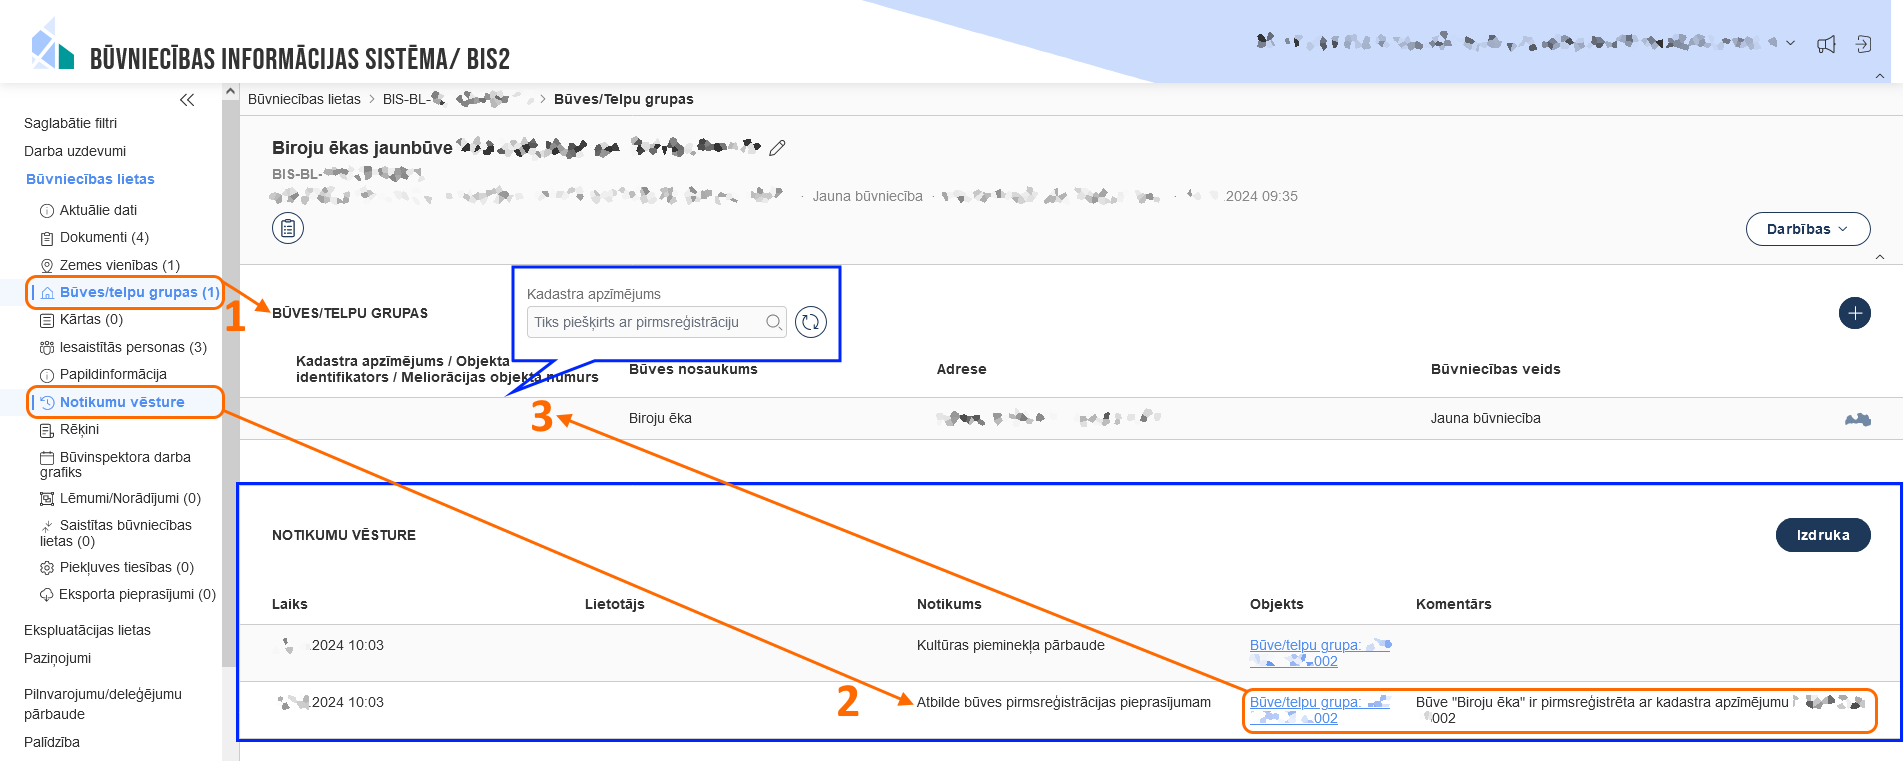The image size is (1903, 761).
Task: Open Zemes vienības (1) section
Action: click(x=119, y=265)
